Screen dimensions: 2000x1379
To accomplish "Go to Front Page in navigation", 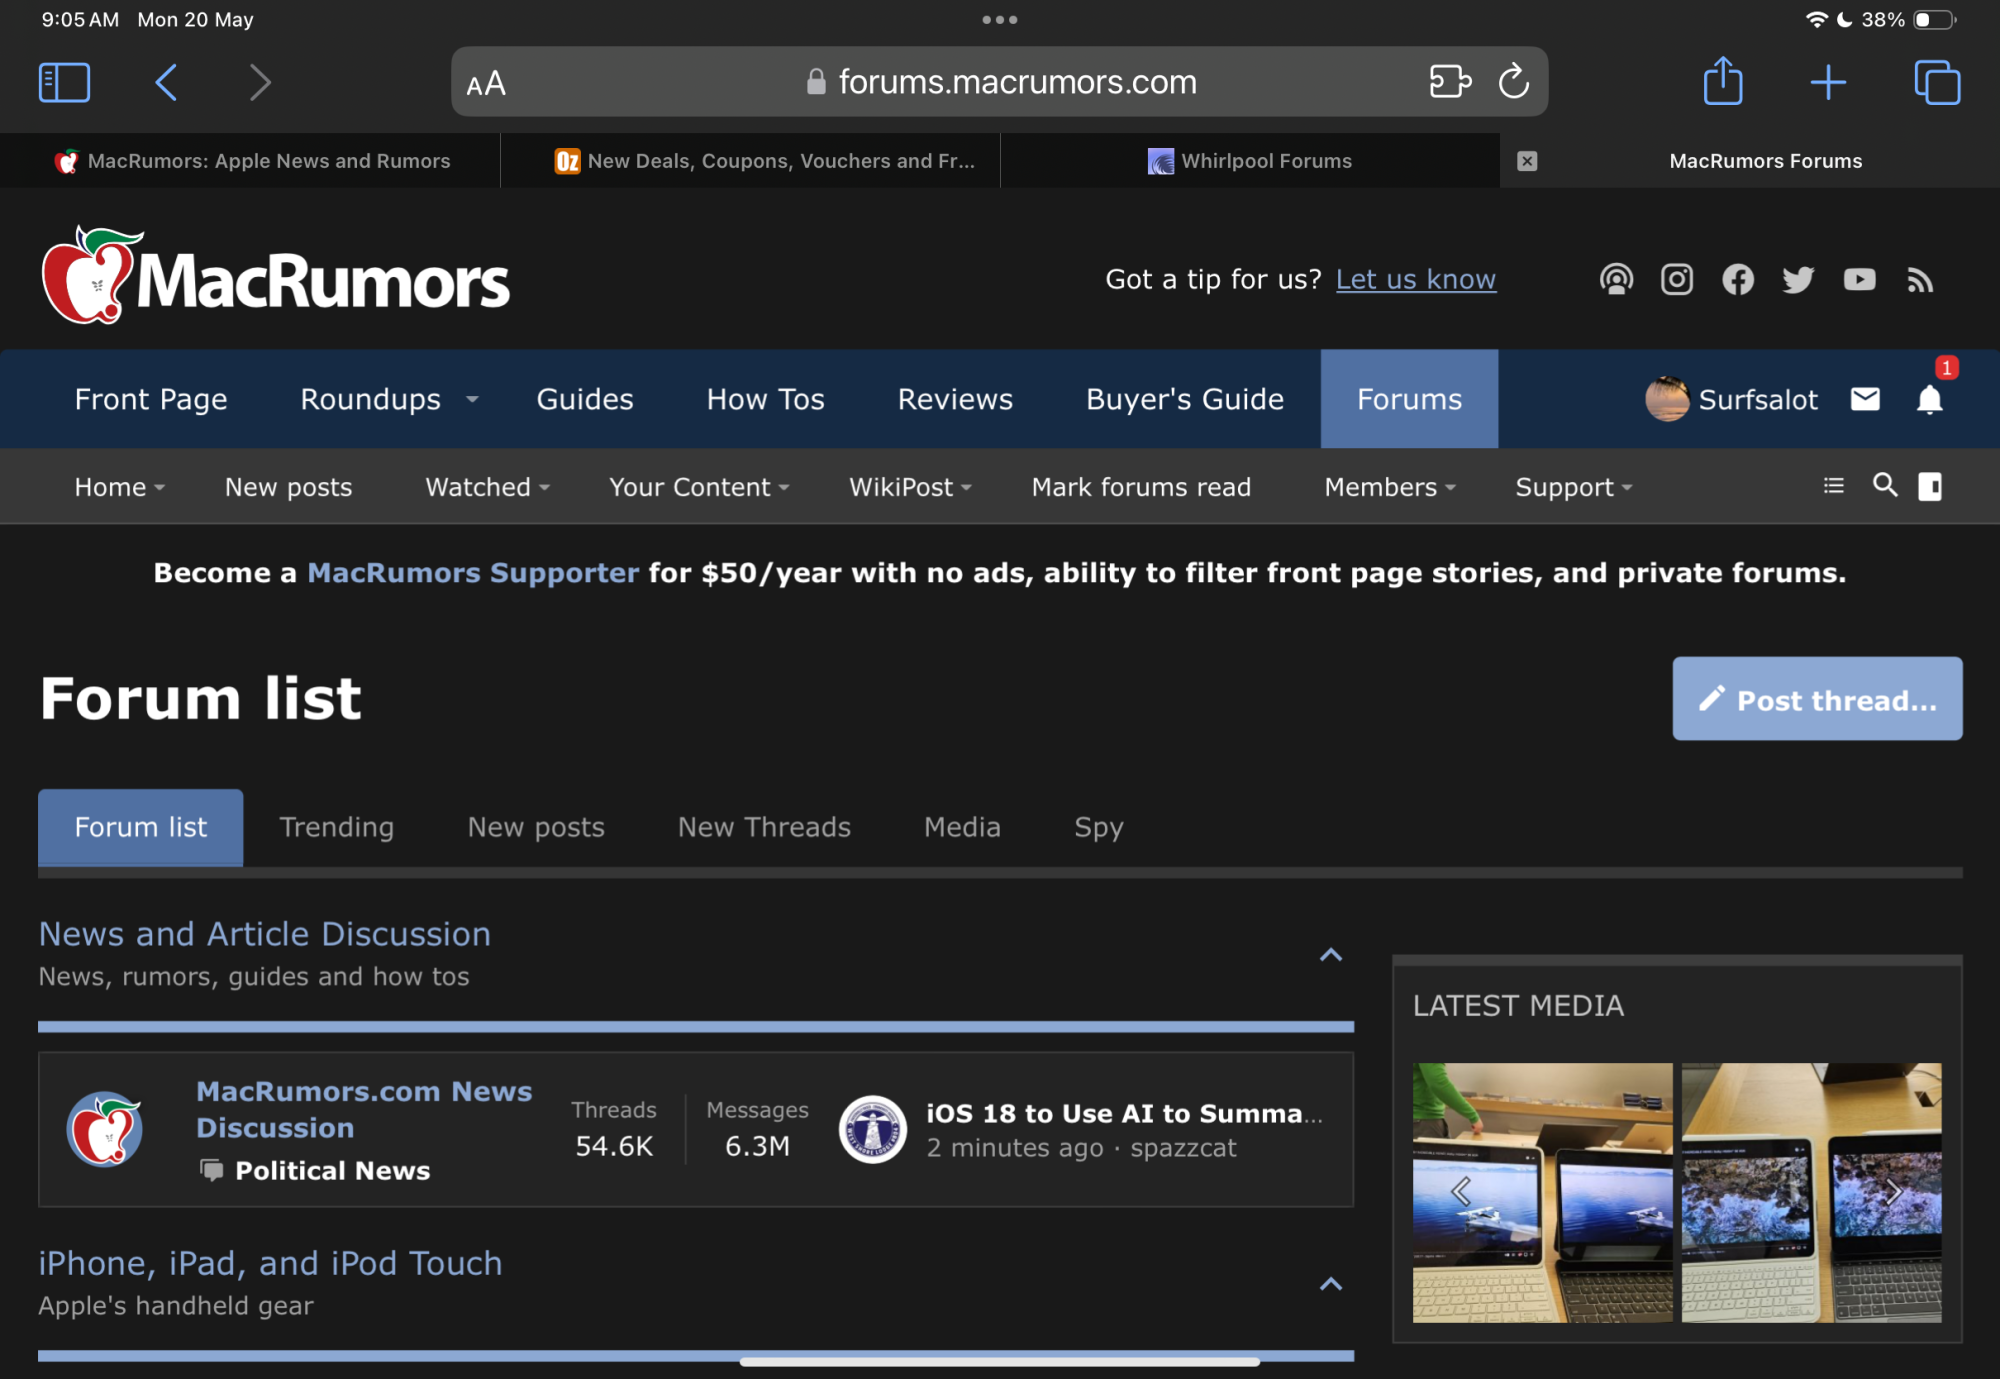I will pyautogui.click(x=151, y=399).
